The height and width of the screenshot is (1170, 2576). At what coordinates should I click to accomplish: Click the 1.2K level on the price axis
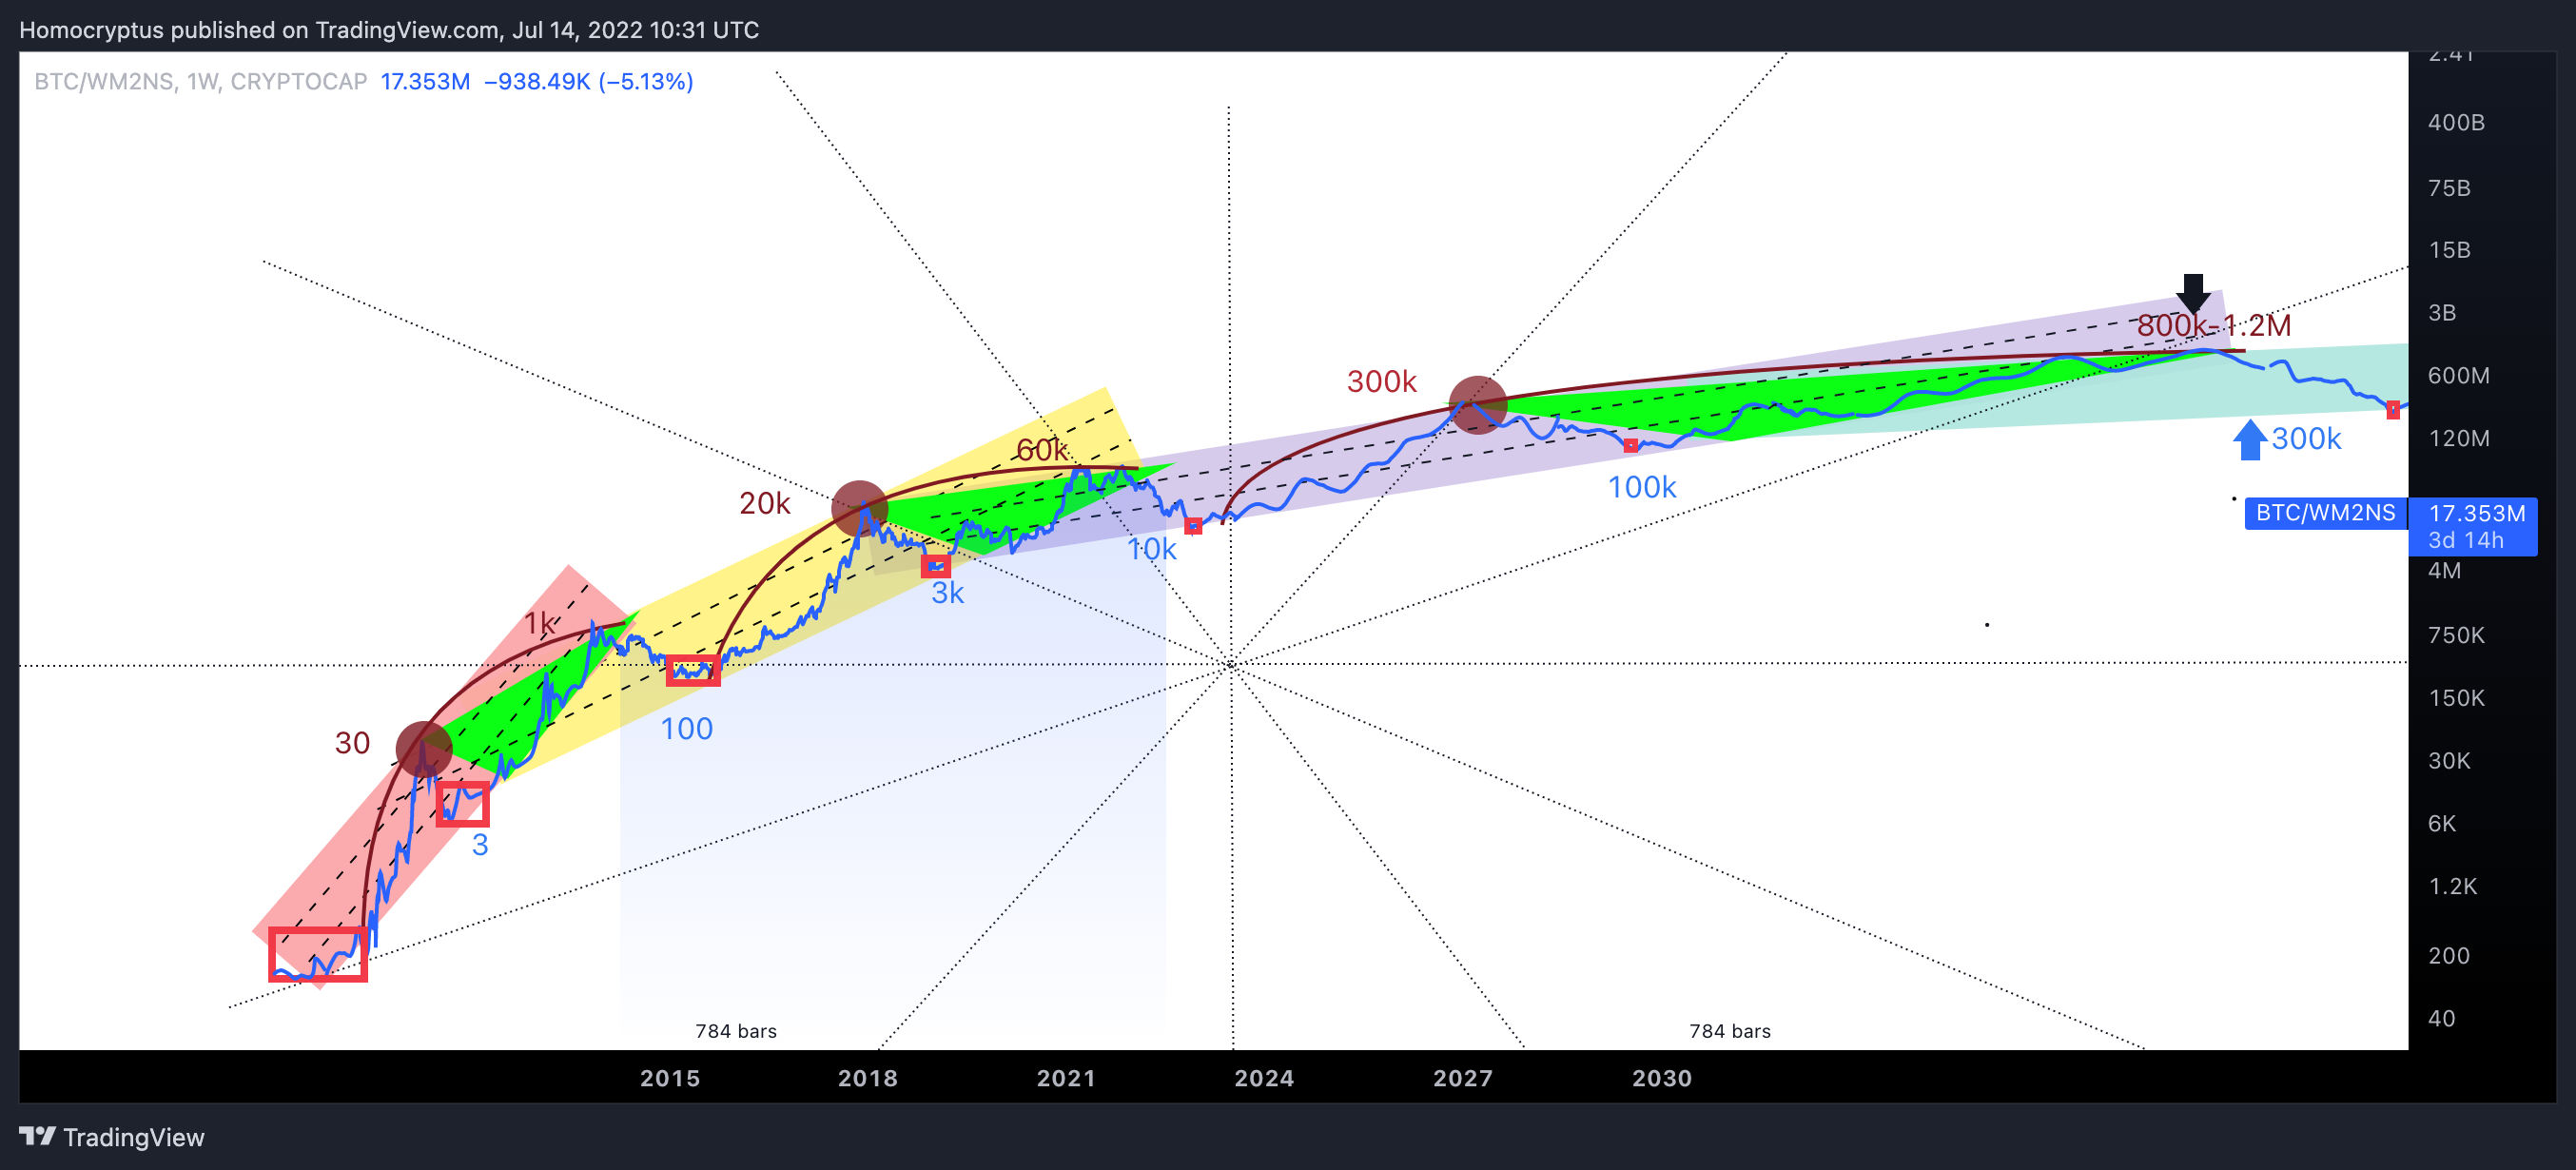pyautogui.click(x=2452, y=887)
